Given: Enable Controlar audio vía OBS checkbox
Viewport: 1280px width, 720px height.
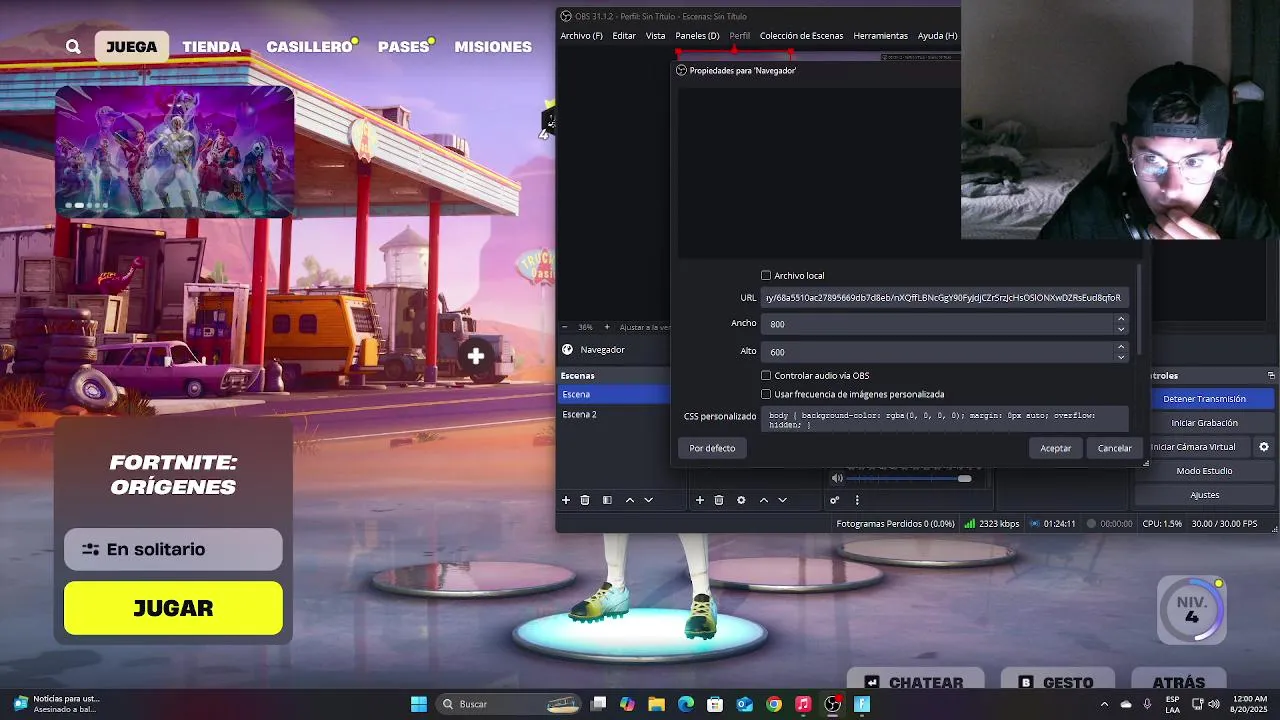Looking at the screenshot, I should [x=766, y=376].
